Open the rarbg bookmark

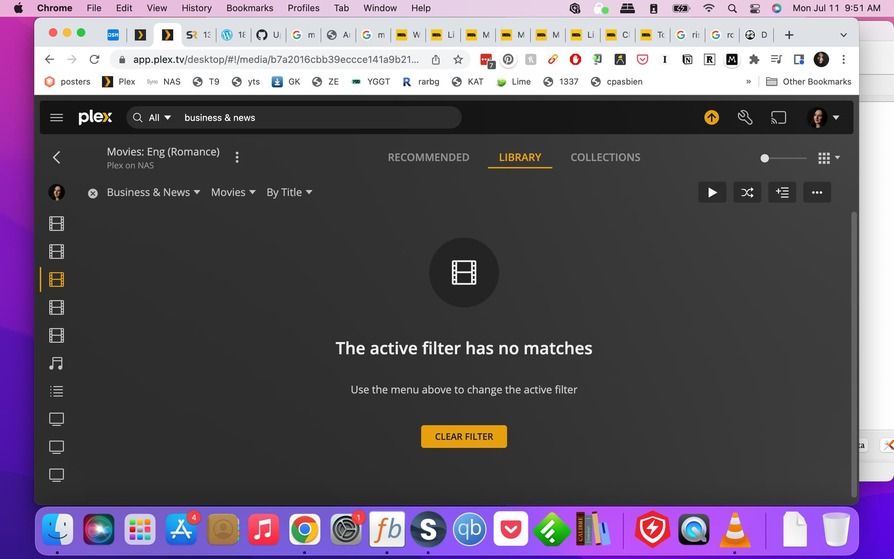tap(421, 82)
